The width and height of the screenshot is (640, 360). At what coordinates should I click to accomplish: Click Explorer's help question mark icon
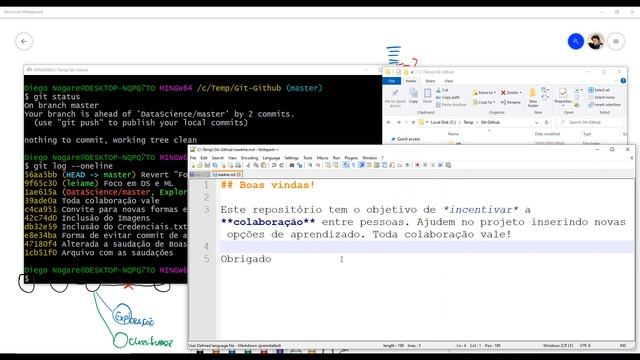pos(623,81)
